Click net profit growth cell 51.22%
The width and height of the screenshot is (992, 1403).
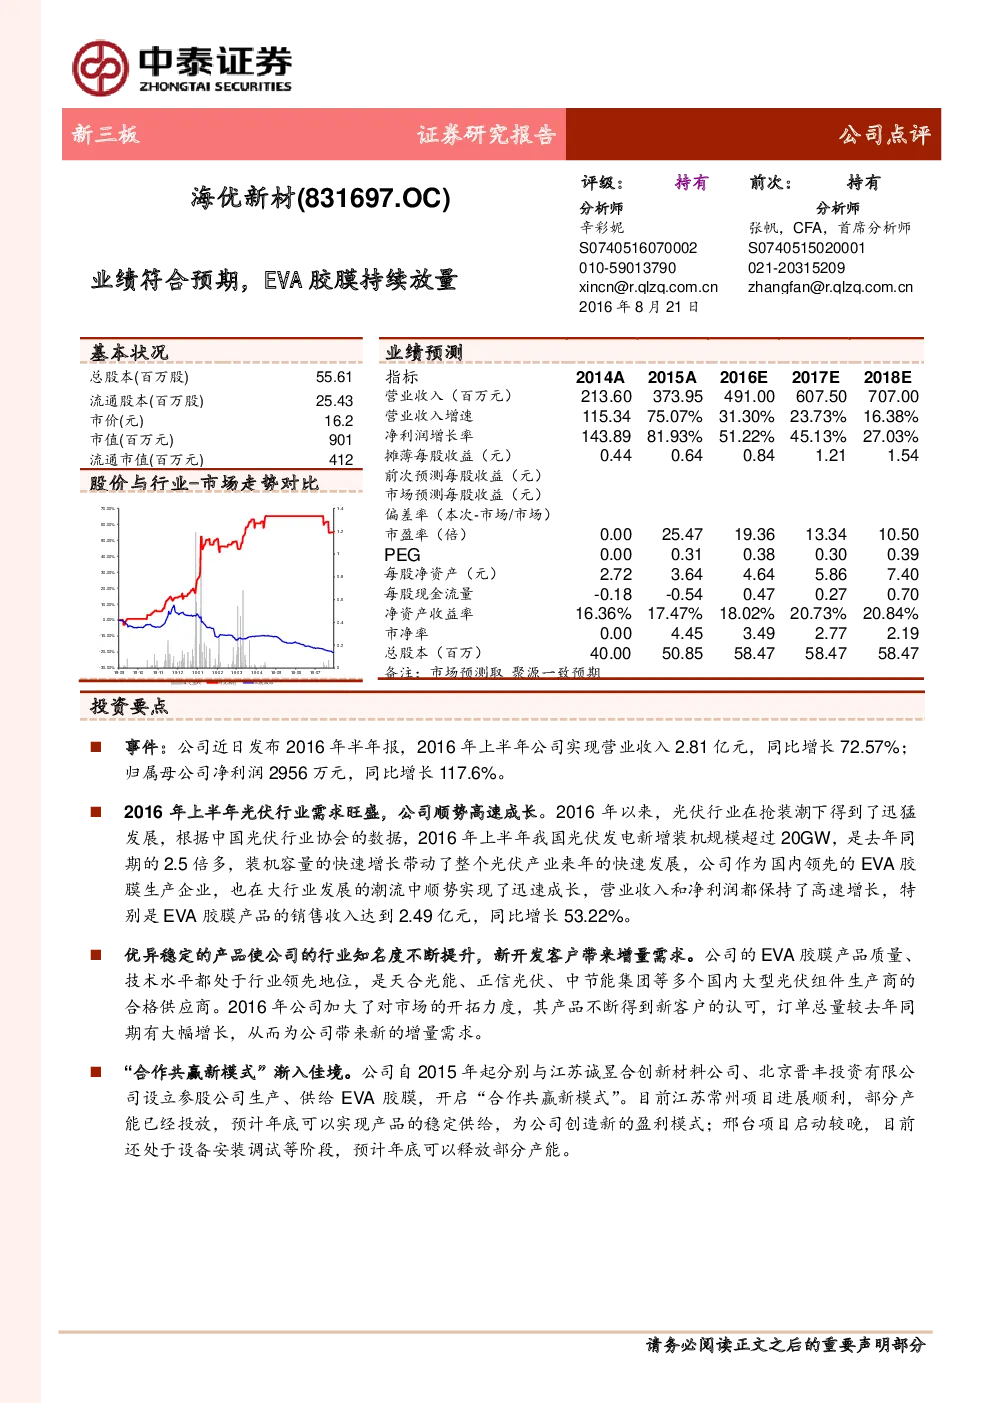pos(747,436)
